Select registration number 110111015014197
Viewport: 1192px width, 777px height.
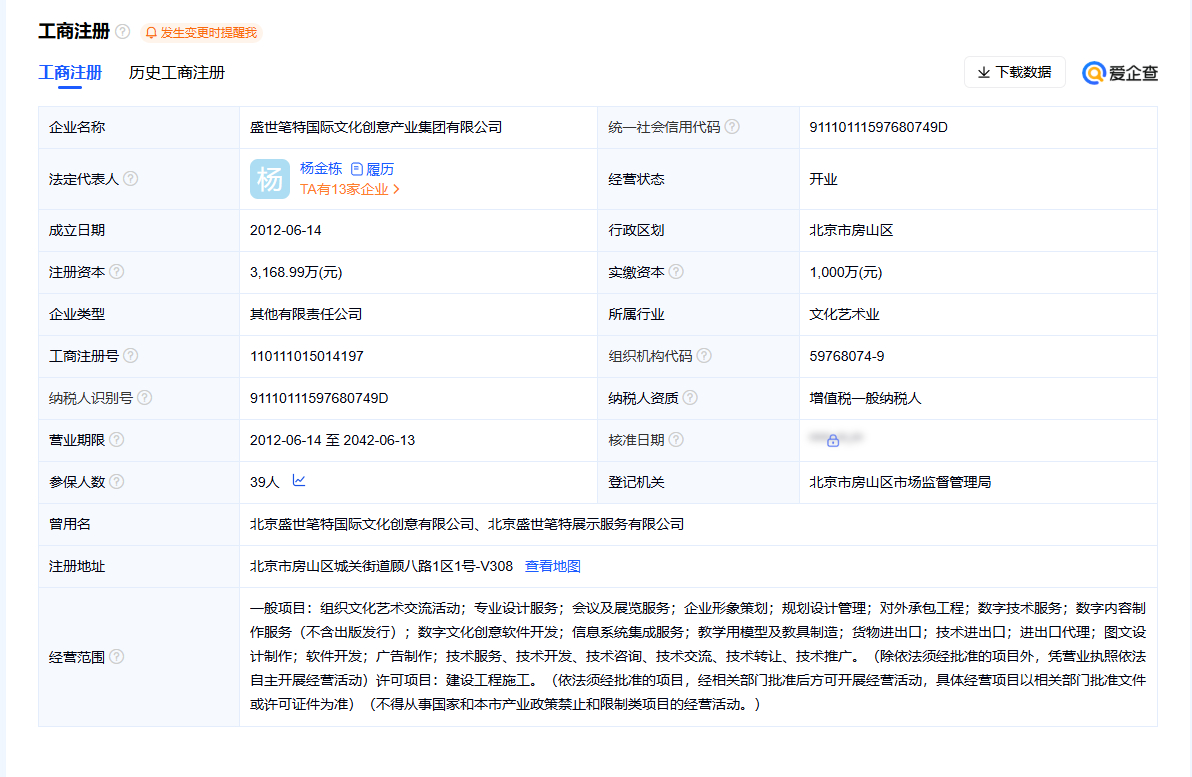pos(306,356)
